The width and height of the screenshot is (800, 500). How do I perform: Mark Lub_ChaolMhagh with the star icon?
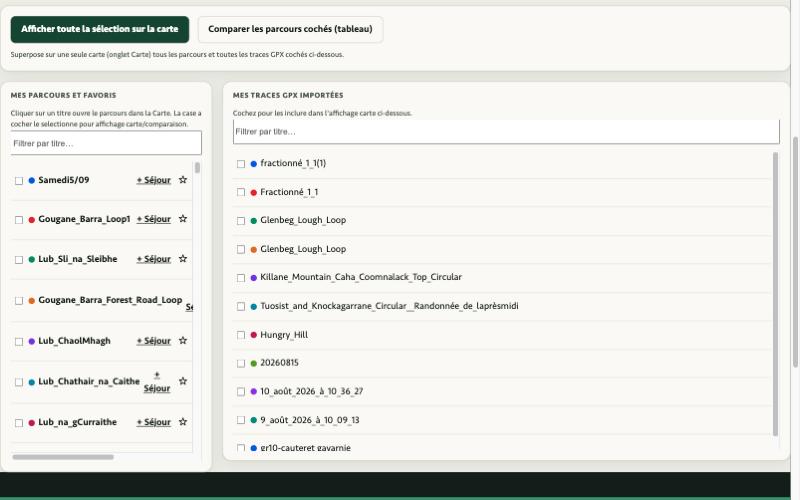183,340
